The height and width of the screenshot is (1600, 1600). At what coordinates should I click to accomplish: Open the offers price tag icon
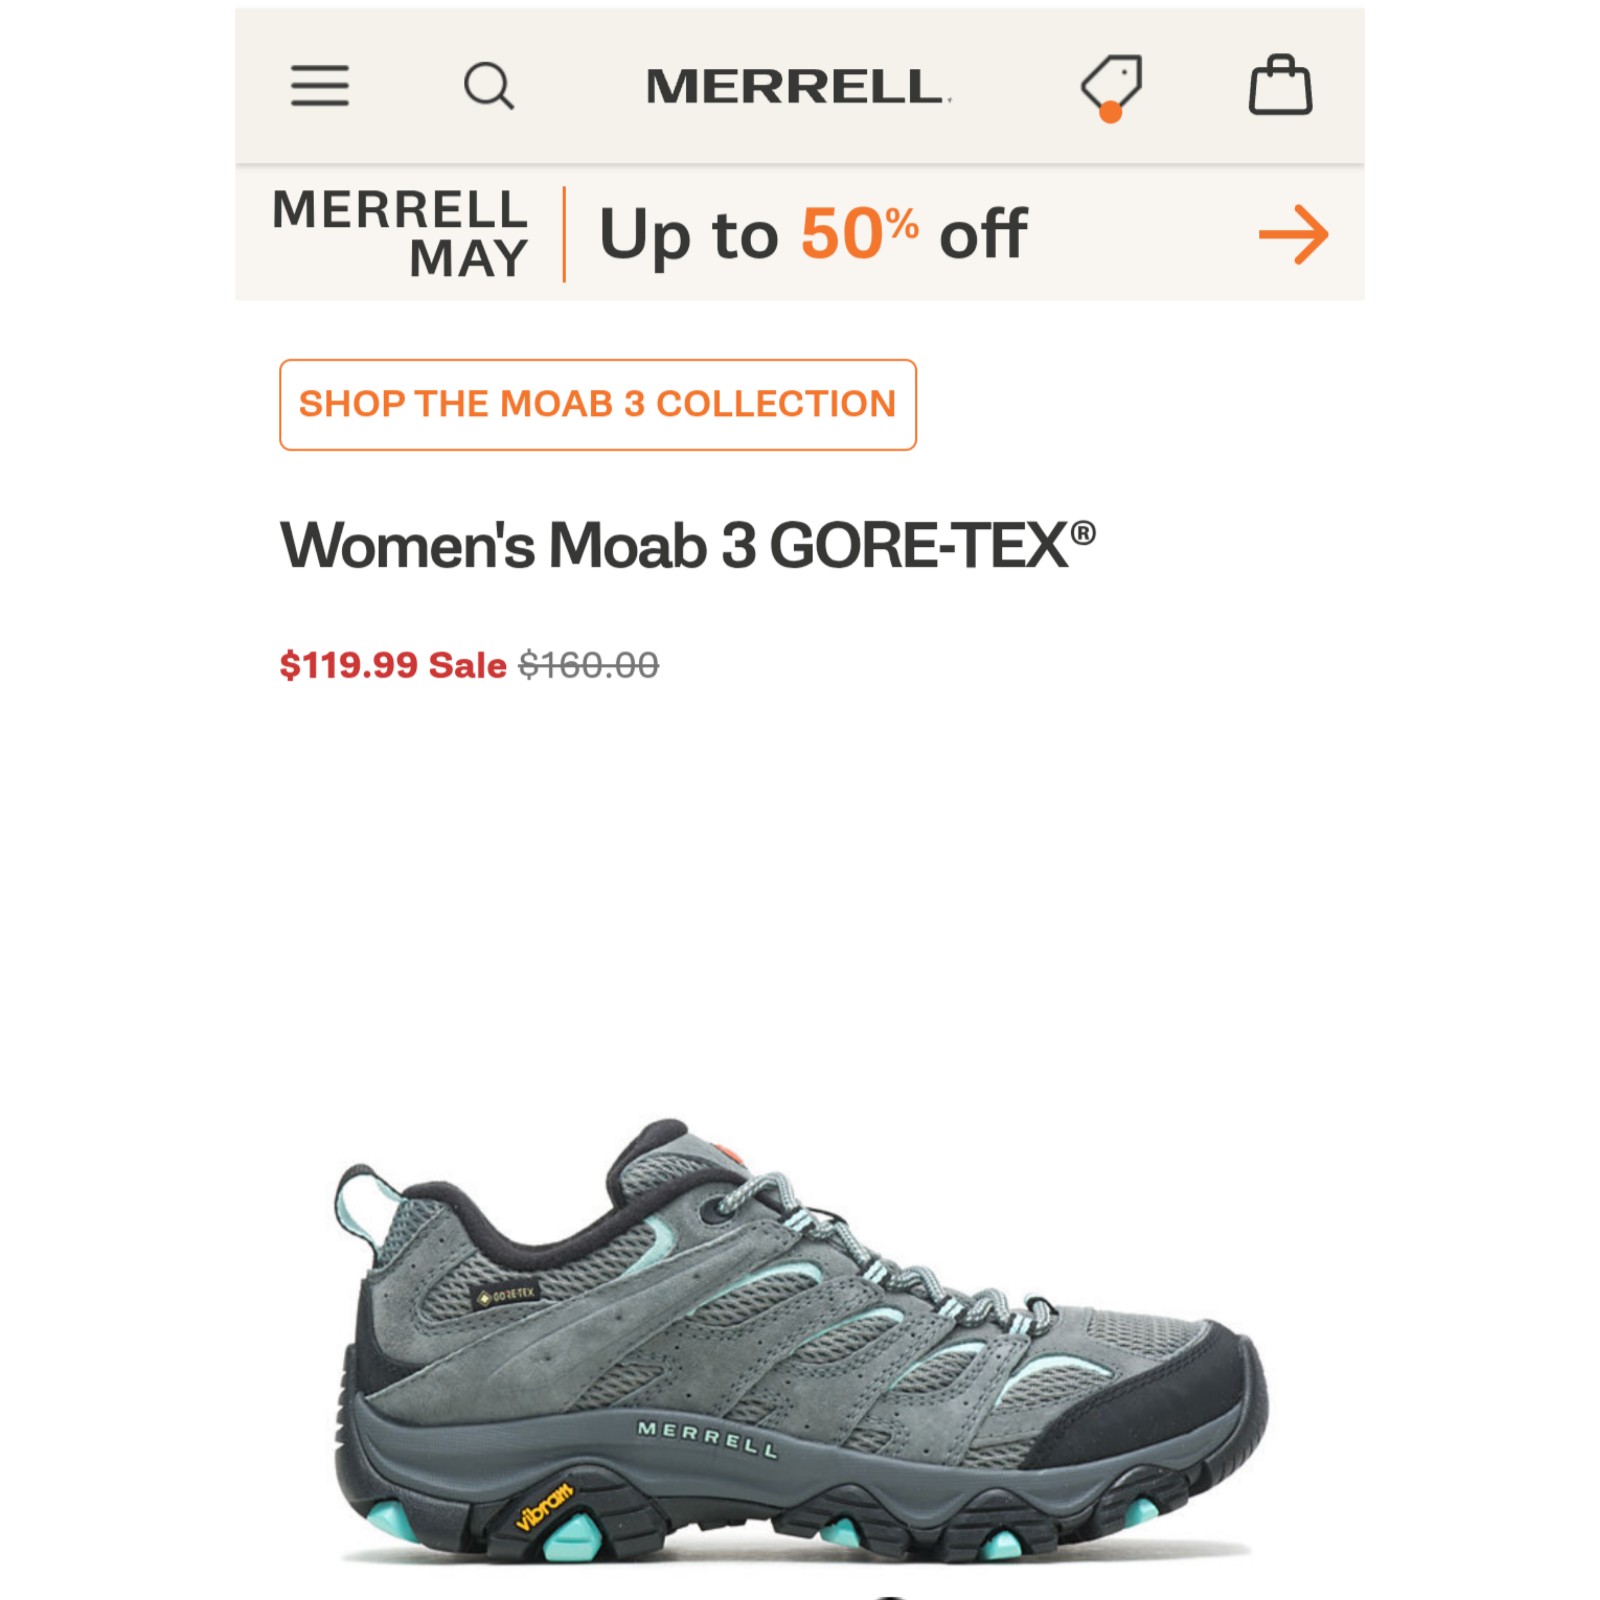point(1111,88)
